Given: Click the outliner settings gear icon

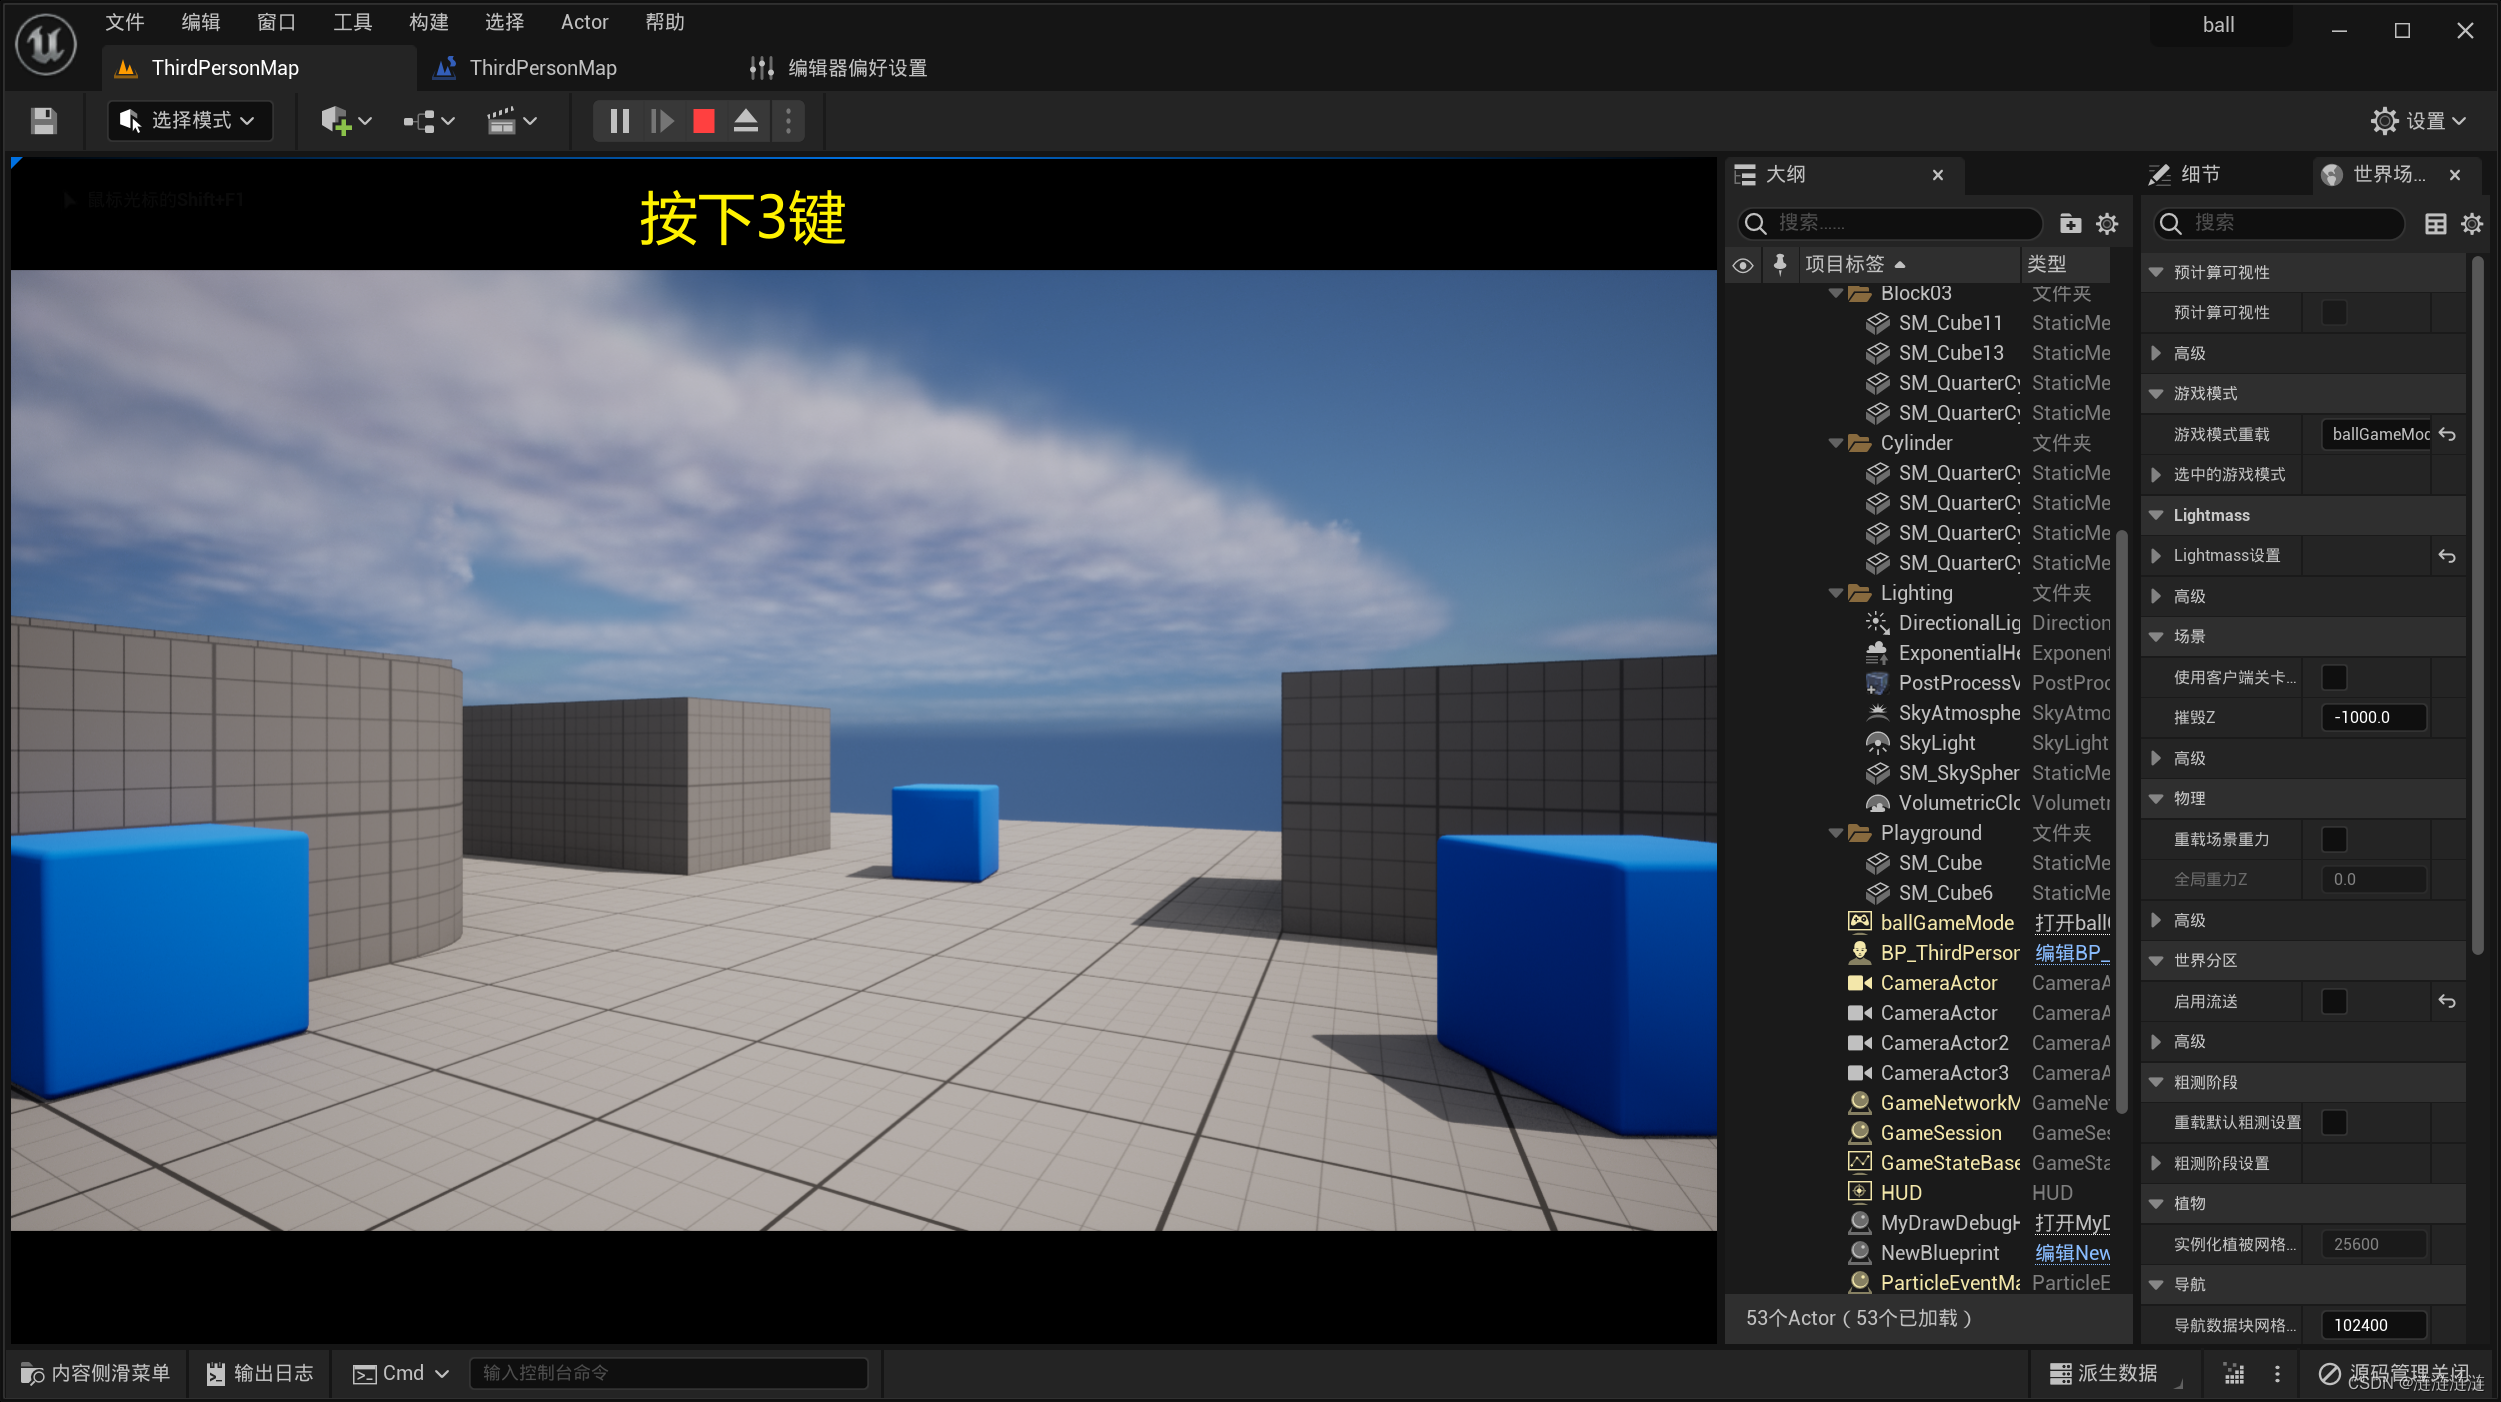Looking at the screenshot, I should pos(2107,223).
